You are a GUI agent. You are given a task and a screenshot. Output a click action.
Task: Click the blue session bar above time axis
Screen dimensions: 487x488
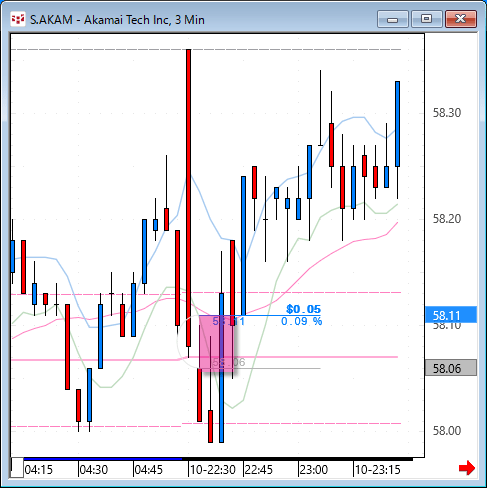103,459
